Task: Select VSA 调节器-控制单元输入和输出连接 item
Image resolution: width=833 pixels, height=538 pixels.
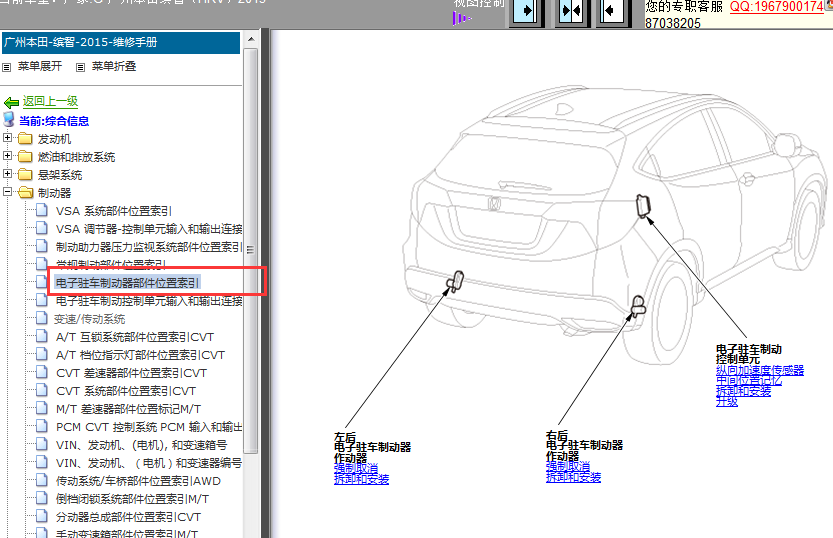Action: tap(149, 229)
